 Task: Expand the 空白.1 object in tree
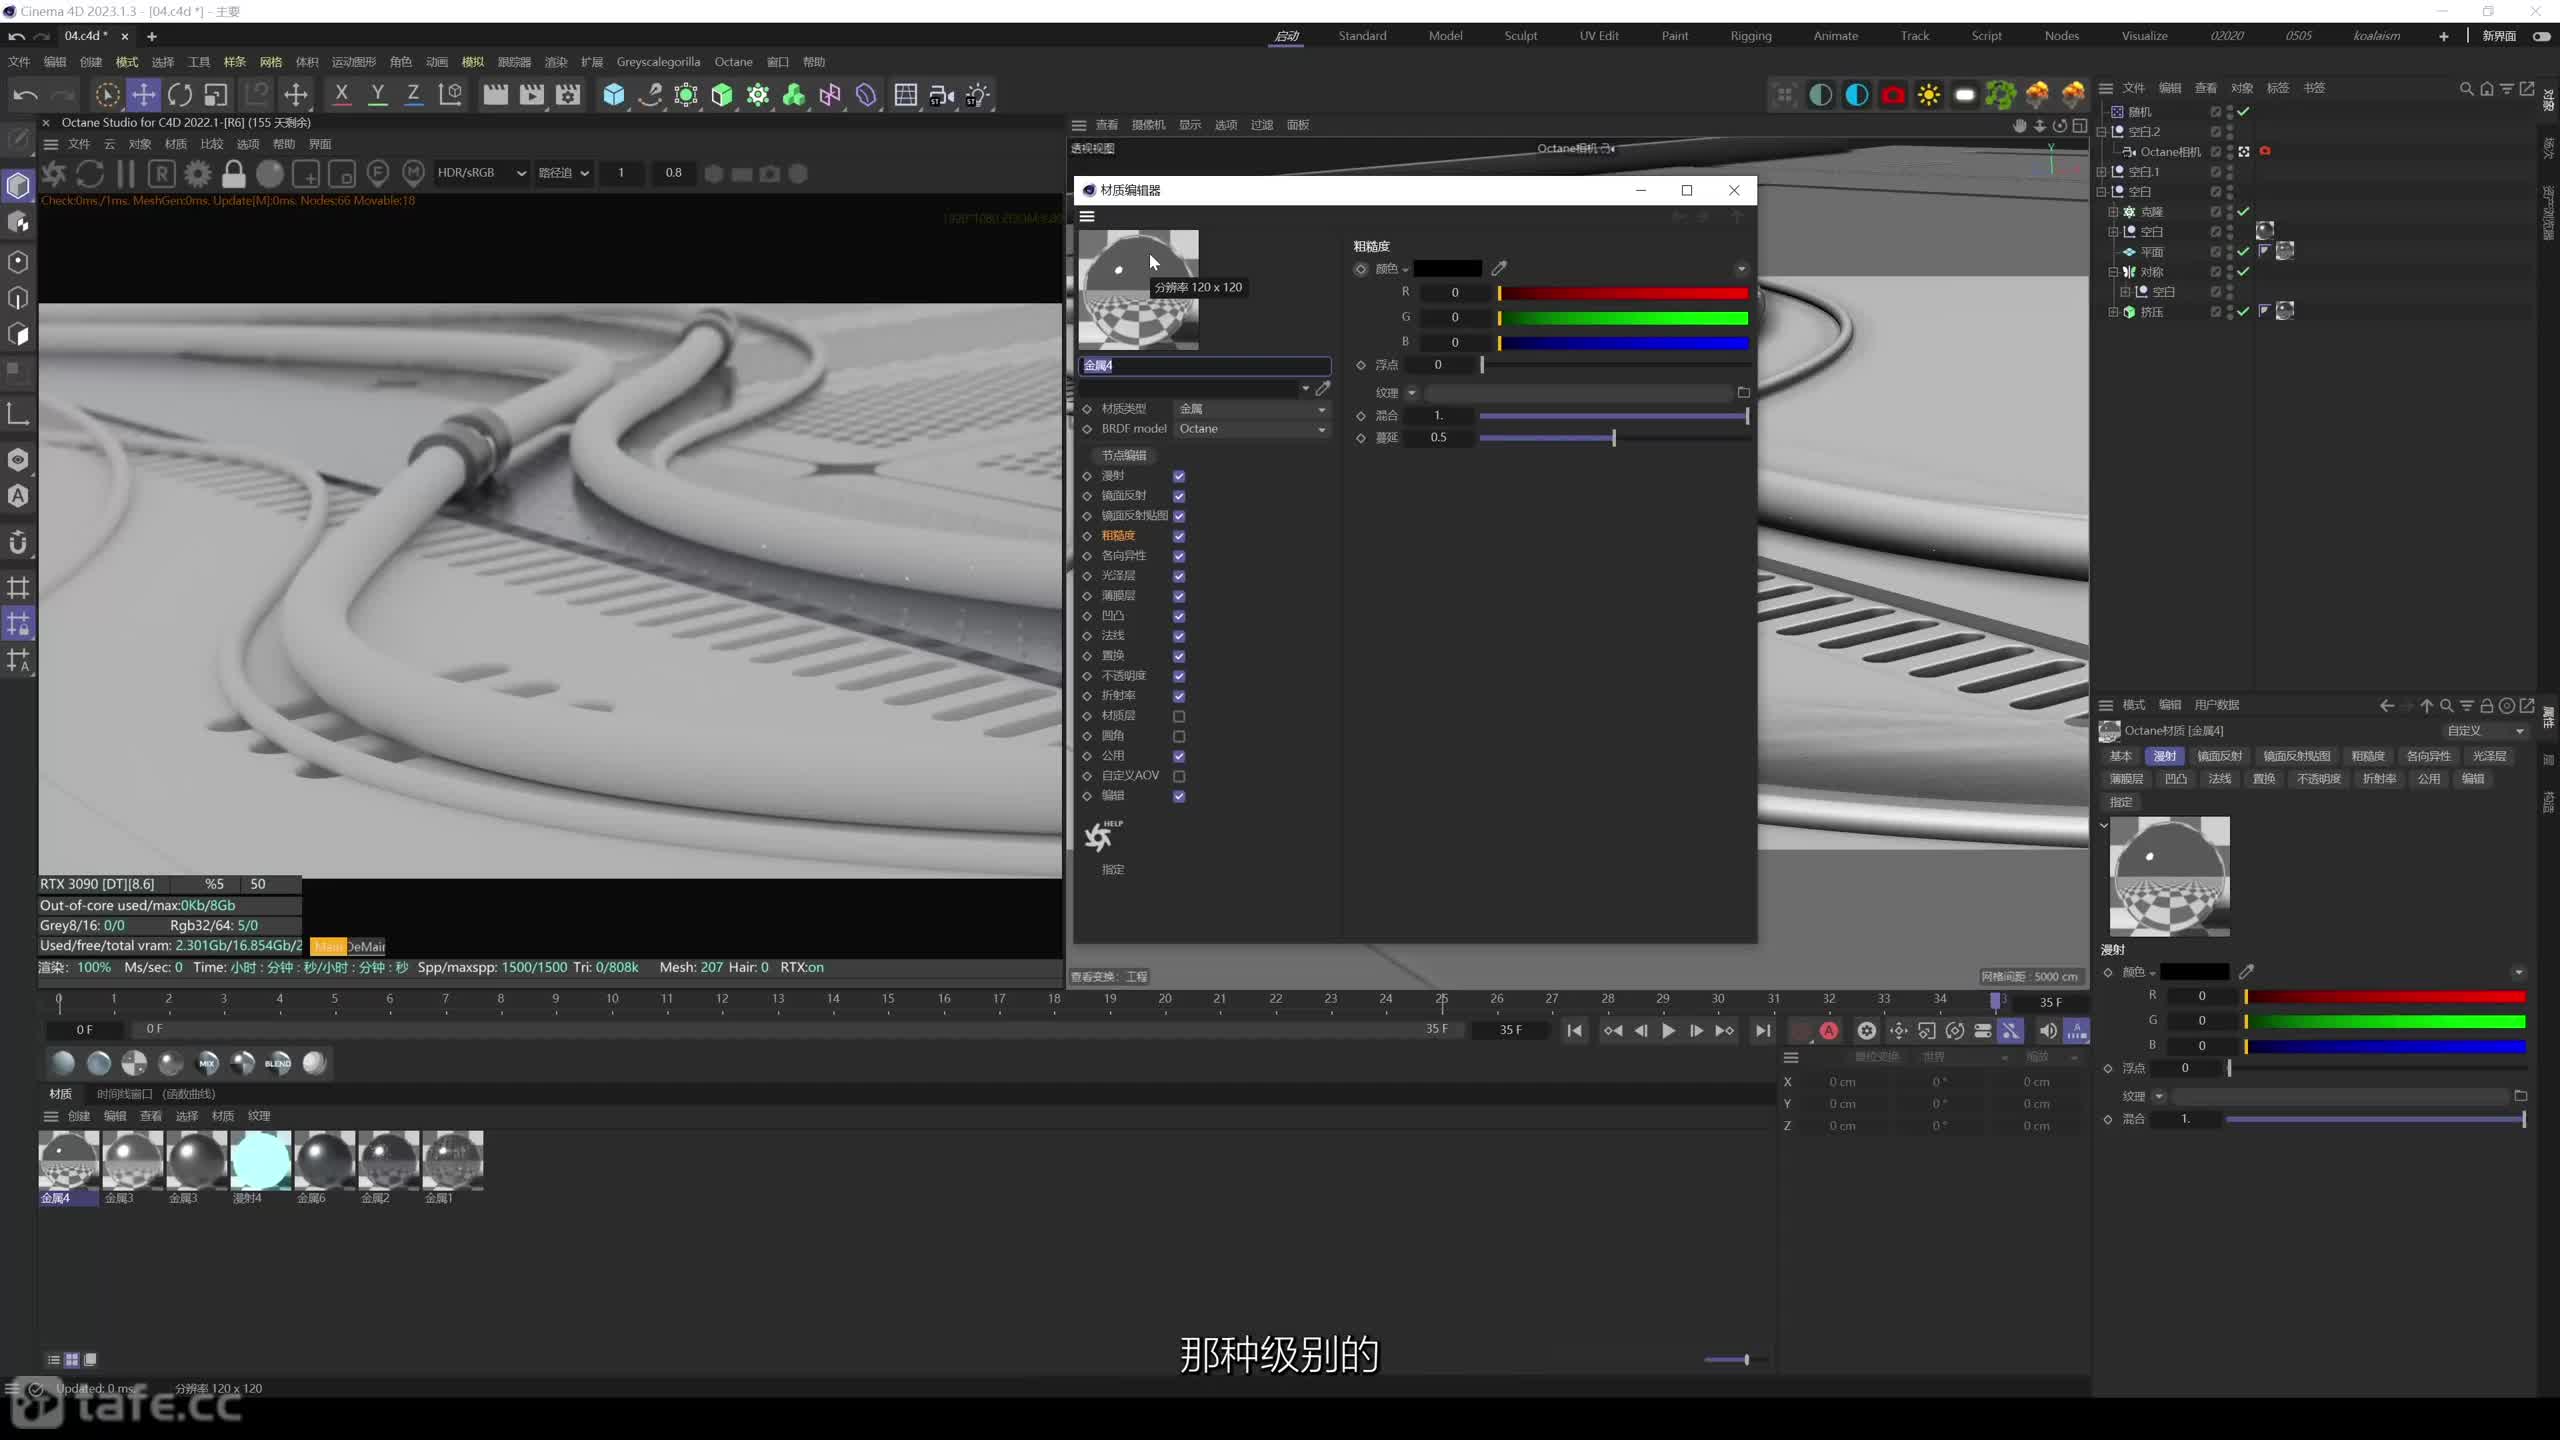tap(2101, 172)
